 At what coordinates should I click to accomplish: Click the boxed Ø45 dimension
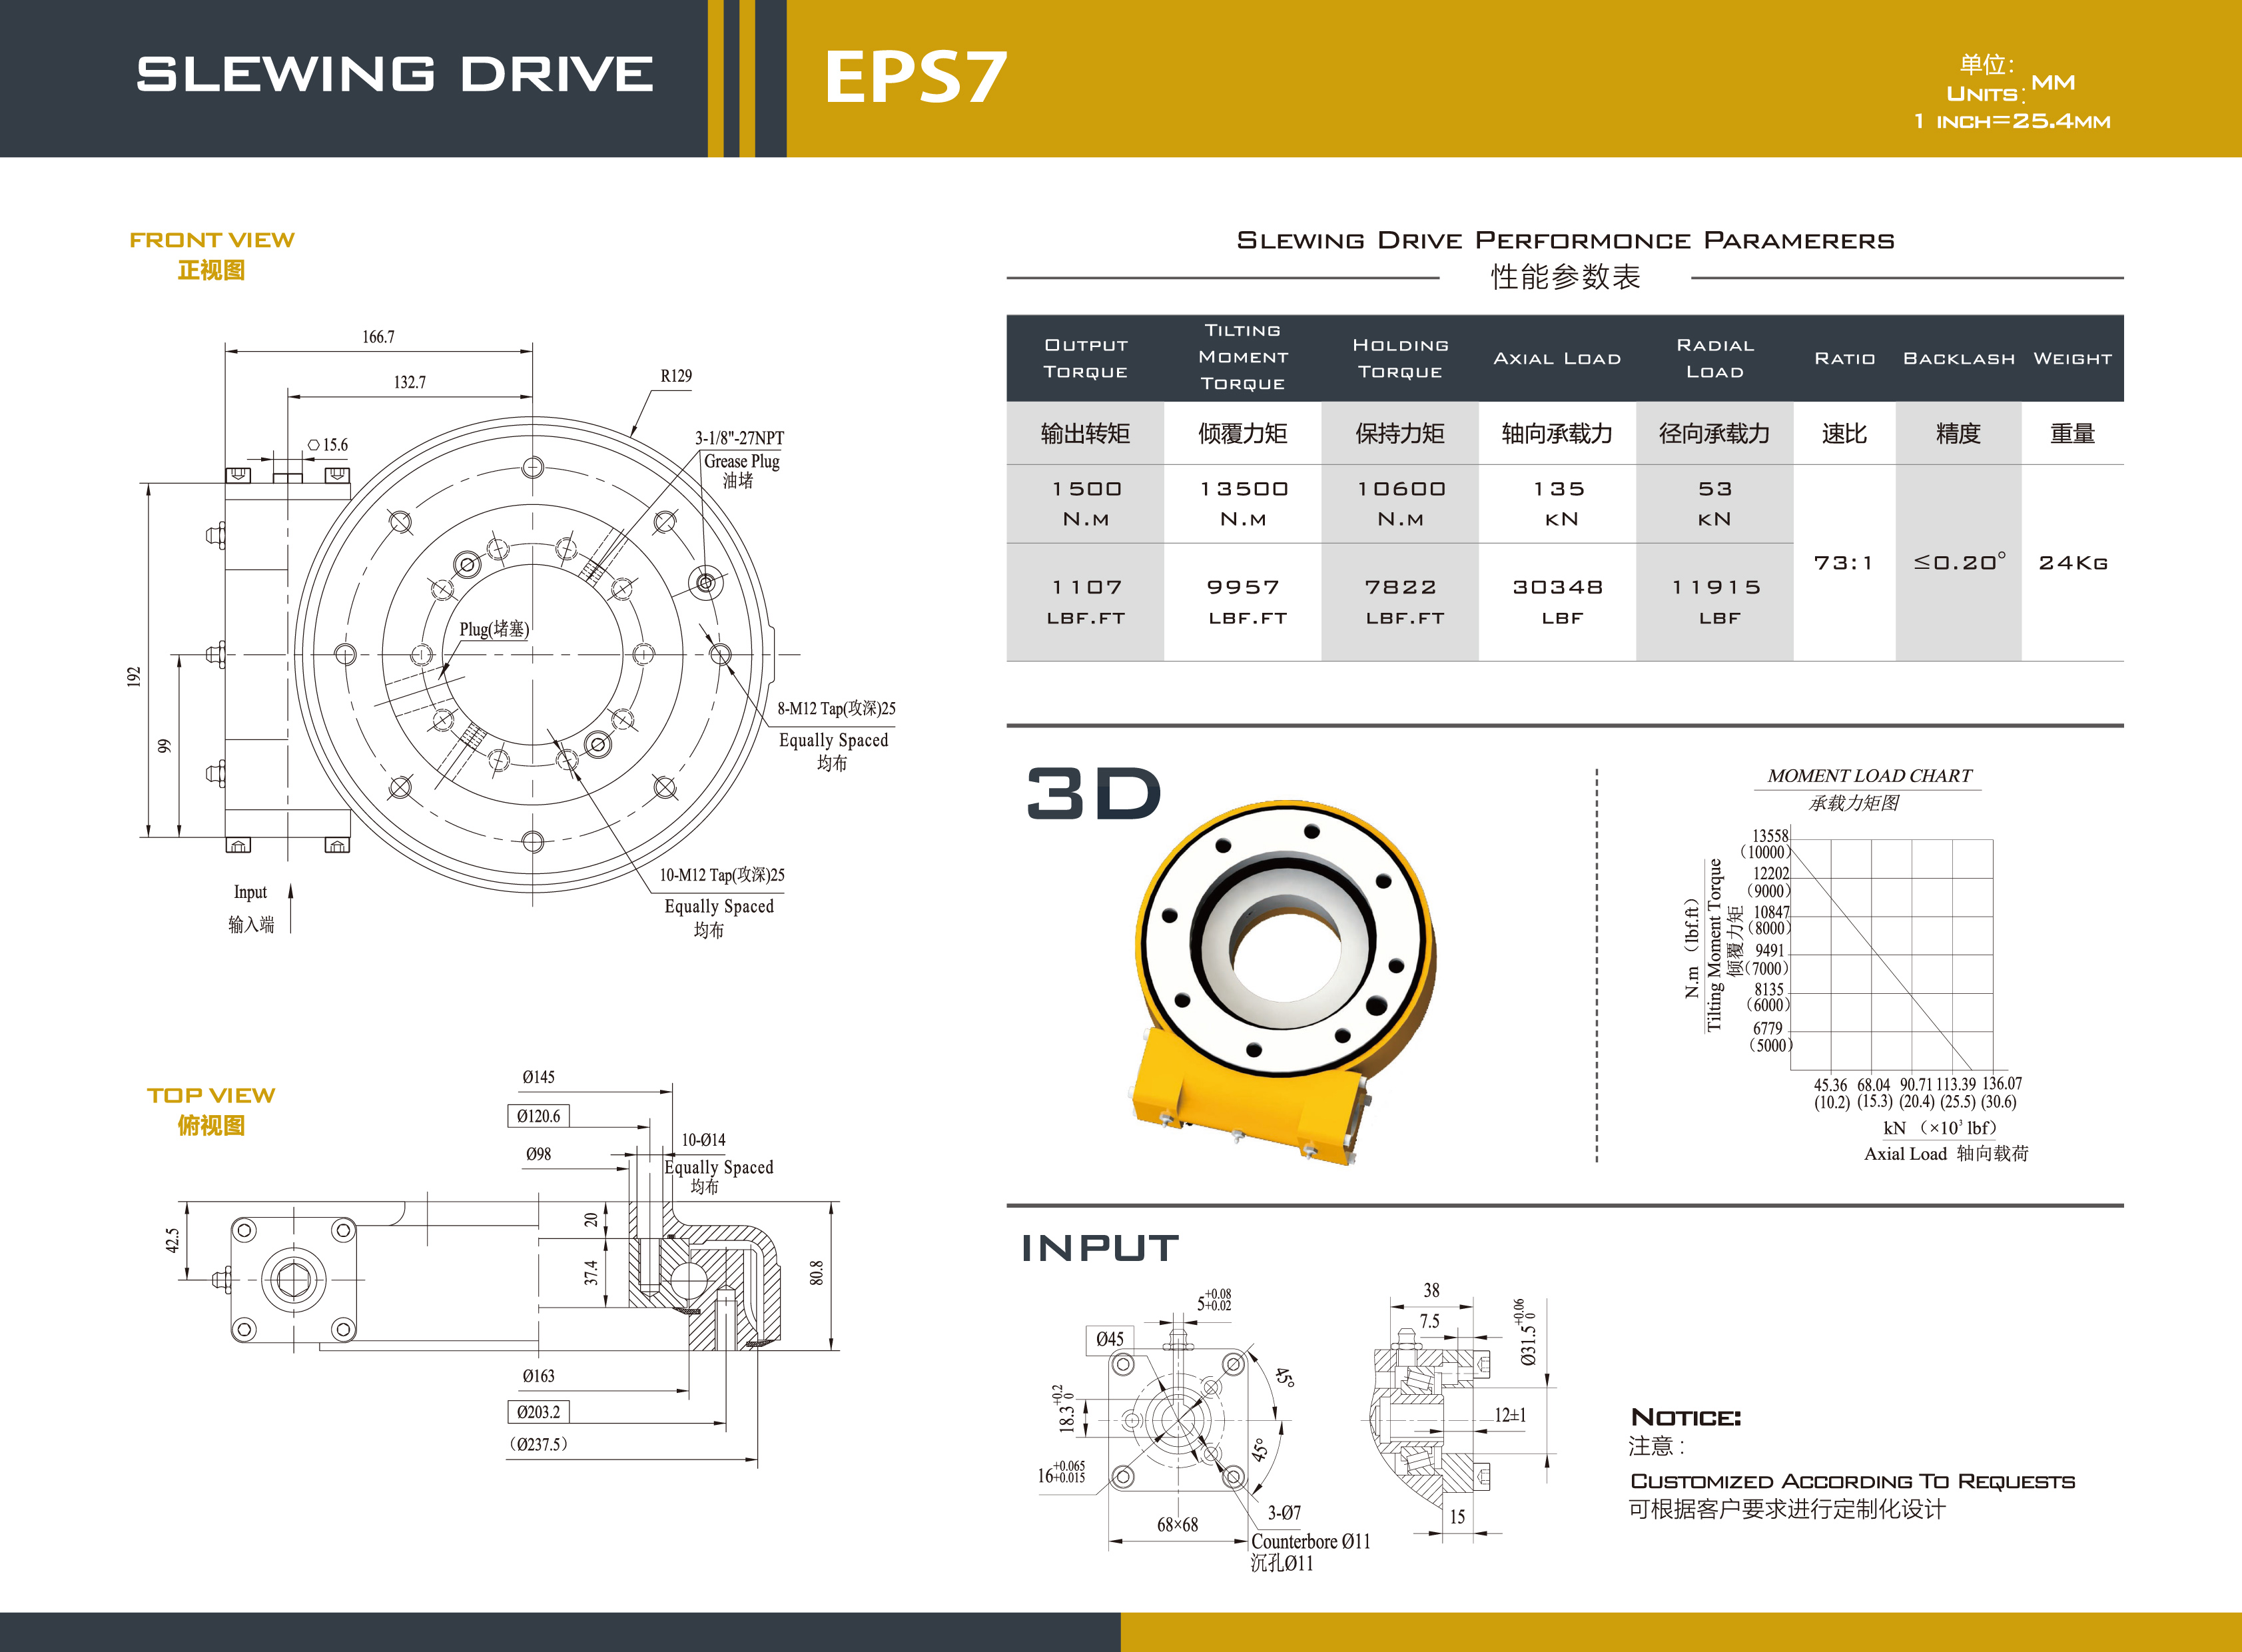1109,1339
